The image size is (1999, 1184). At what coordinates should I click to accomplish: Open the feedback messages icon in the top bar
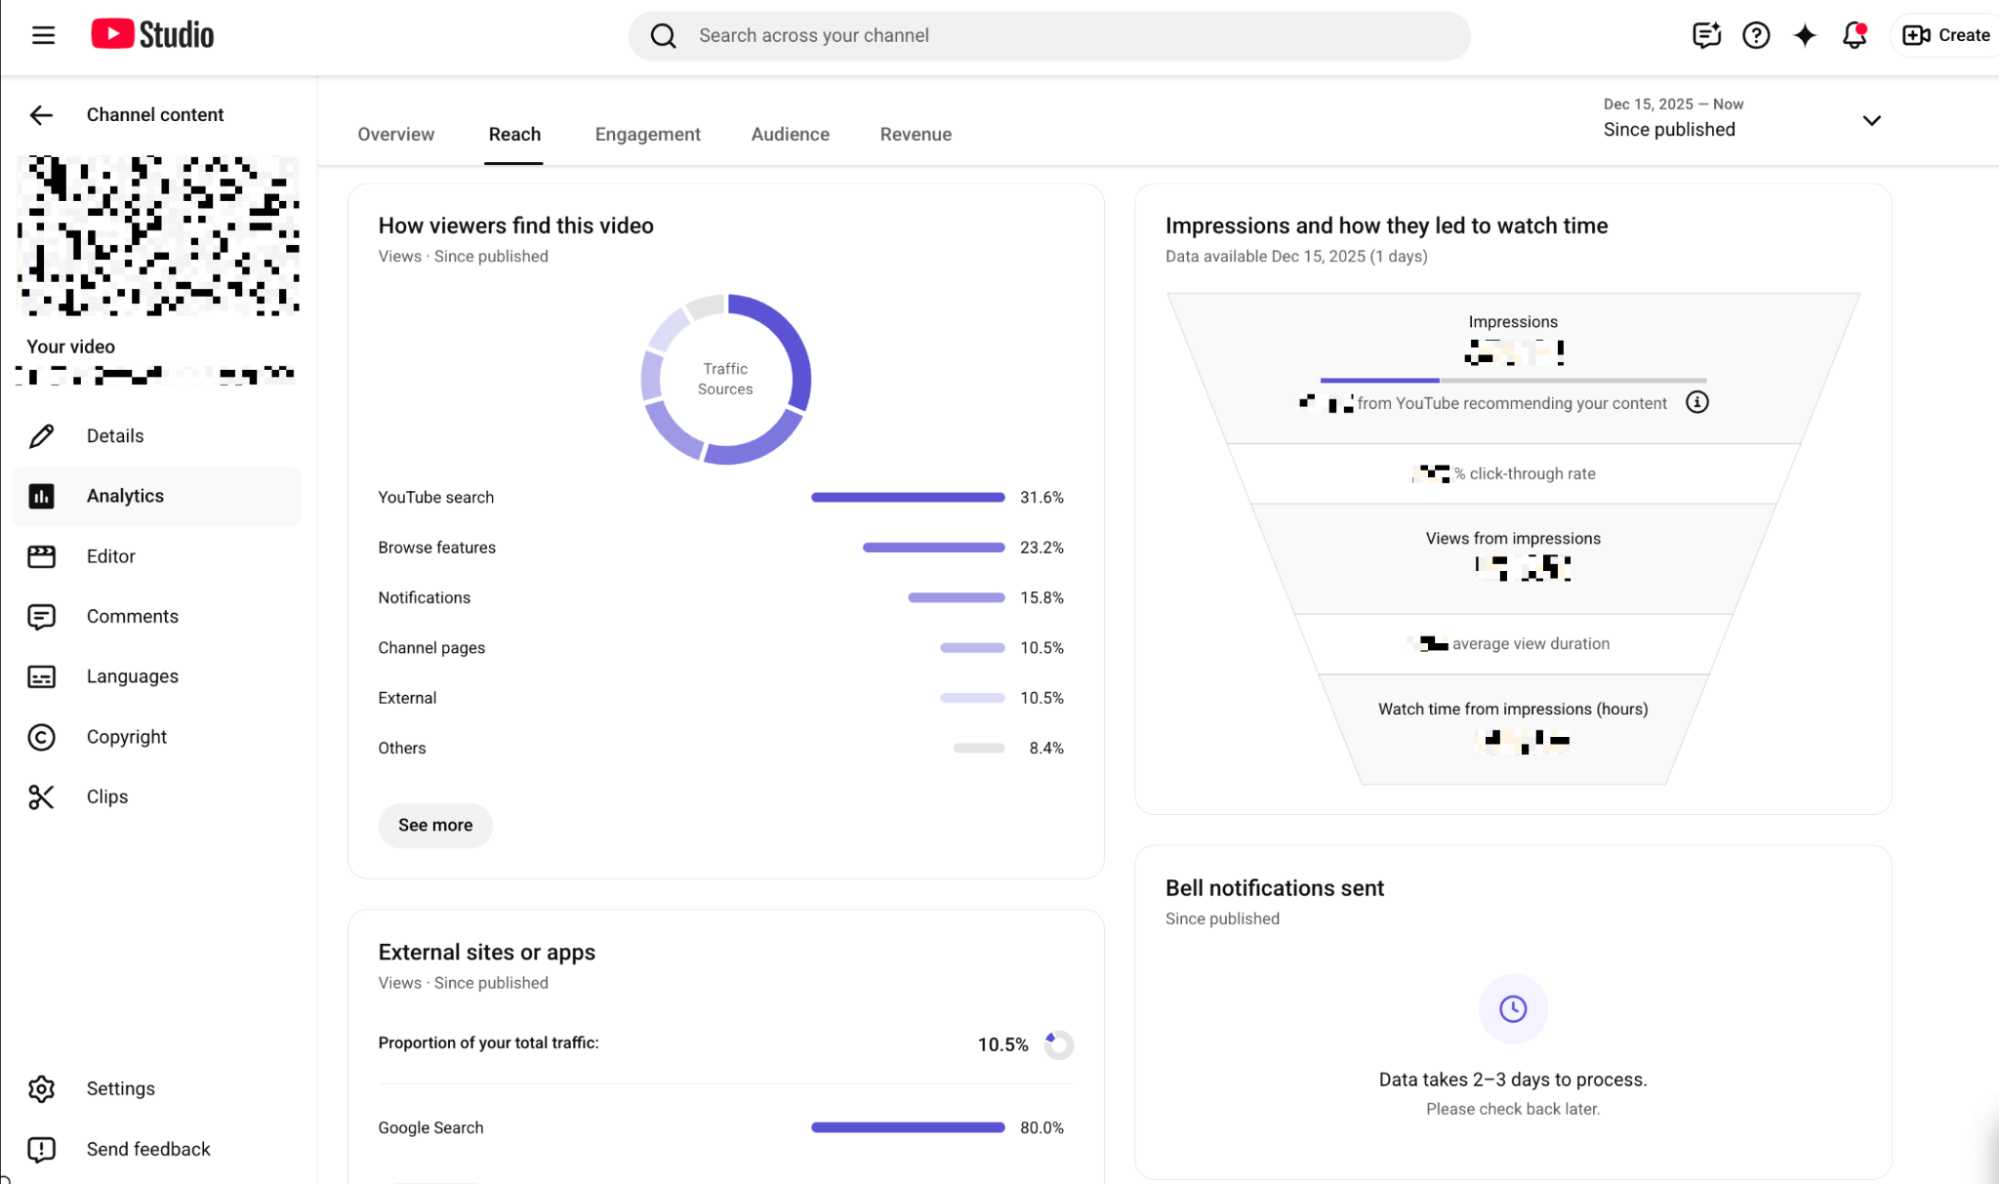click(1706, 35)
